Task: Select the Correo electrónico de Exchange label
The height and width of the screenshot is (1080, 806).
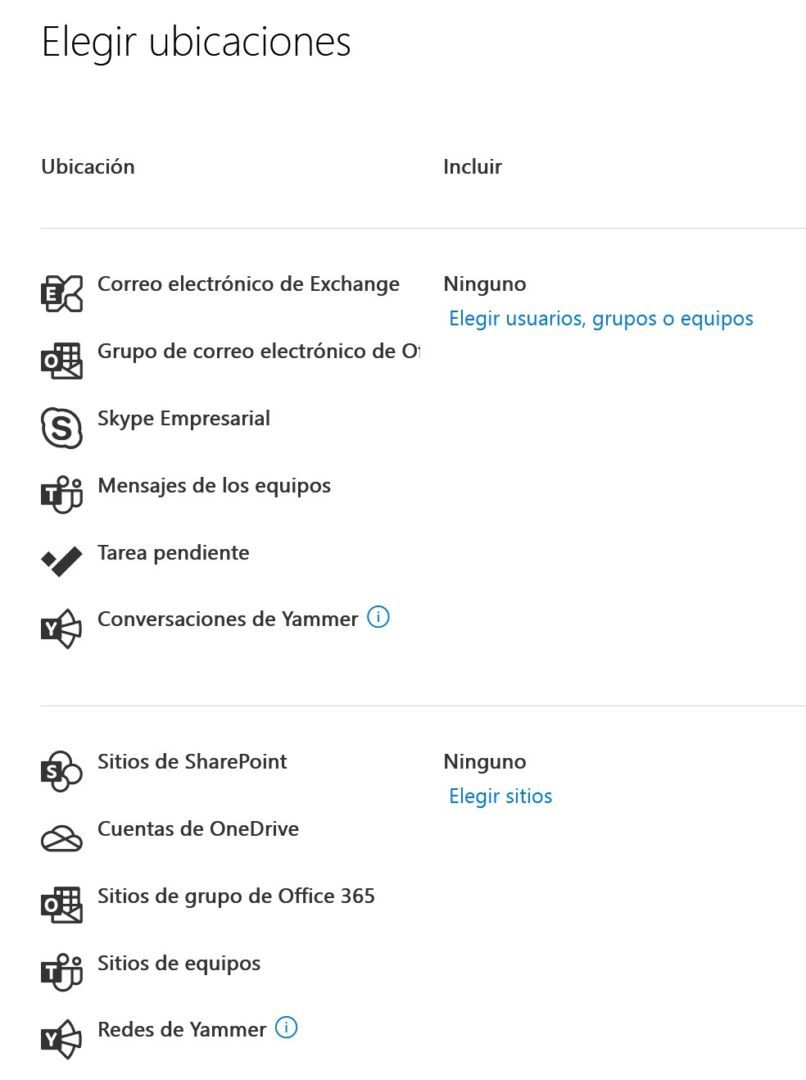Action: [x=248, y=284]
